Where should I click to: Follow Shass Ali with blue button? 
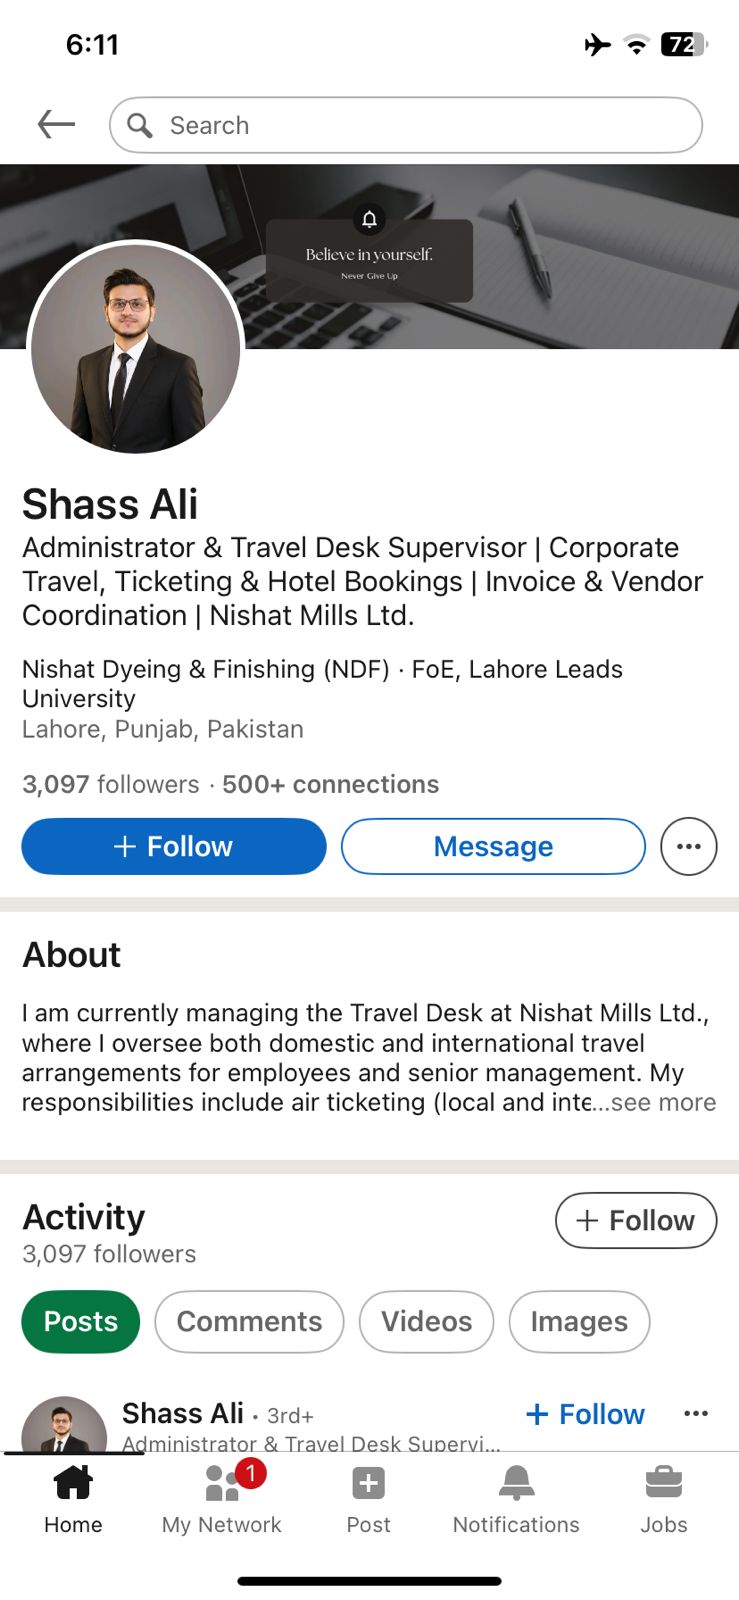(174, 847)
